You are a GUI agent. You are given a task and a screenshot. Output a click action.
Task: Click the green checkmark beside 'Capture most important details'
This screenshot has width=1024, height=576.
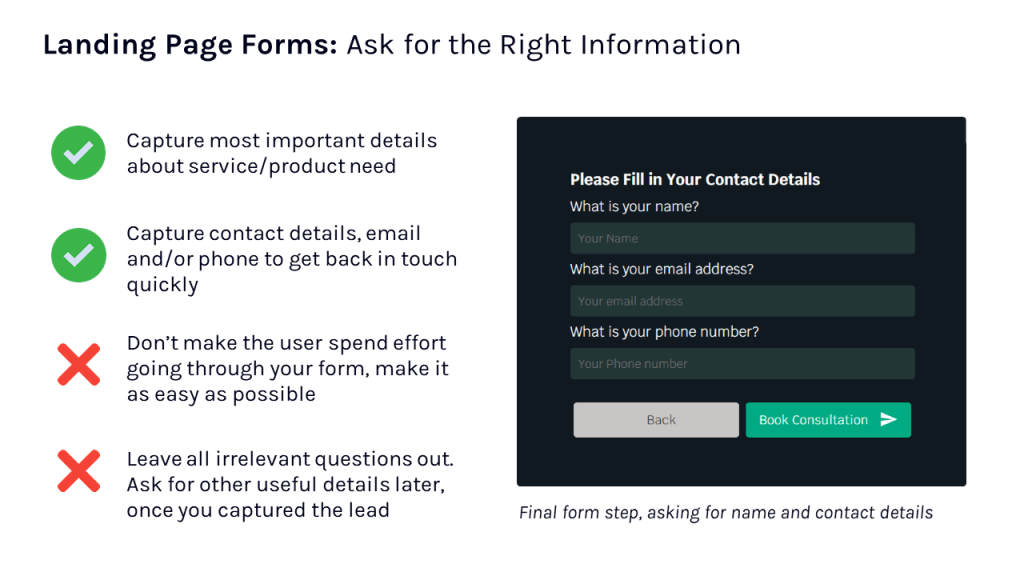pos(78,153)
